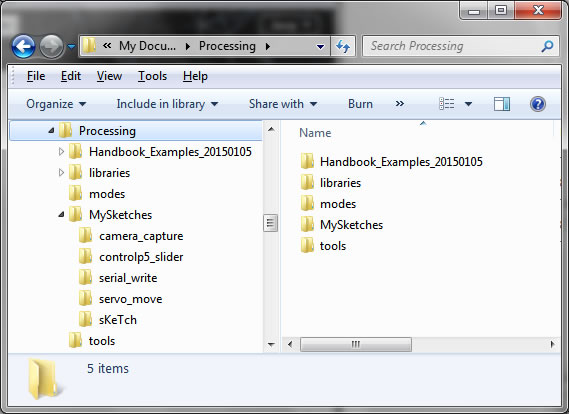This screenshot has height=414, width=569.
Task: Click My Docu... breadcrumb segment
Action: coord(147,46)
